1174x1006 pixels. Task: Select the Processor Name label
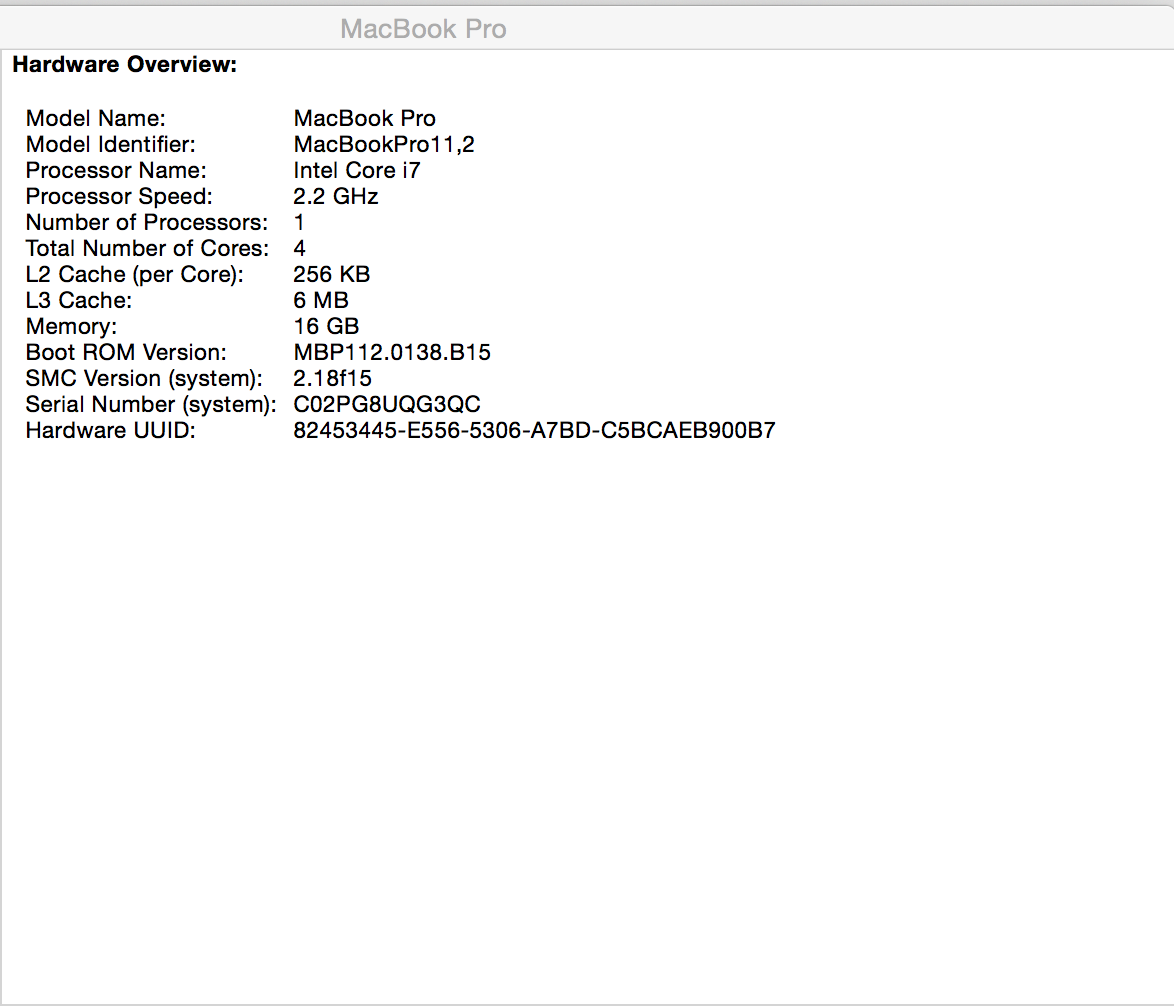click(x=116, y=171)
